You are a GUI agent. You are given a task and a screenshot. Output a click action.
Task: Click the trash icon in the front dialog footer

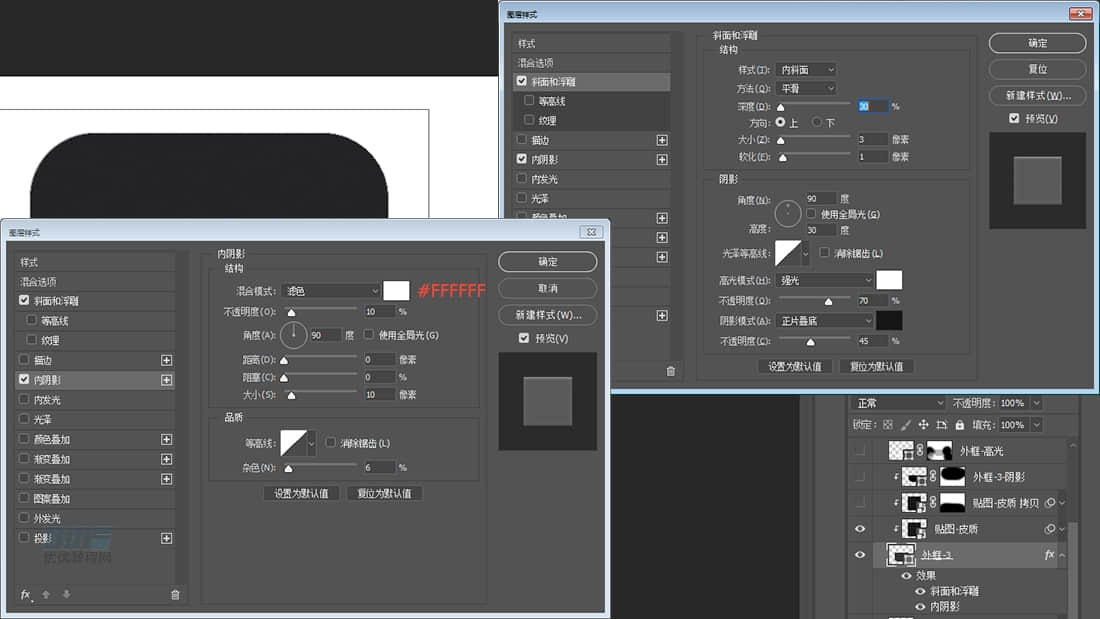click(x=175, y=594)
